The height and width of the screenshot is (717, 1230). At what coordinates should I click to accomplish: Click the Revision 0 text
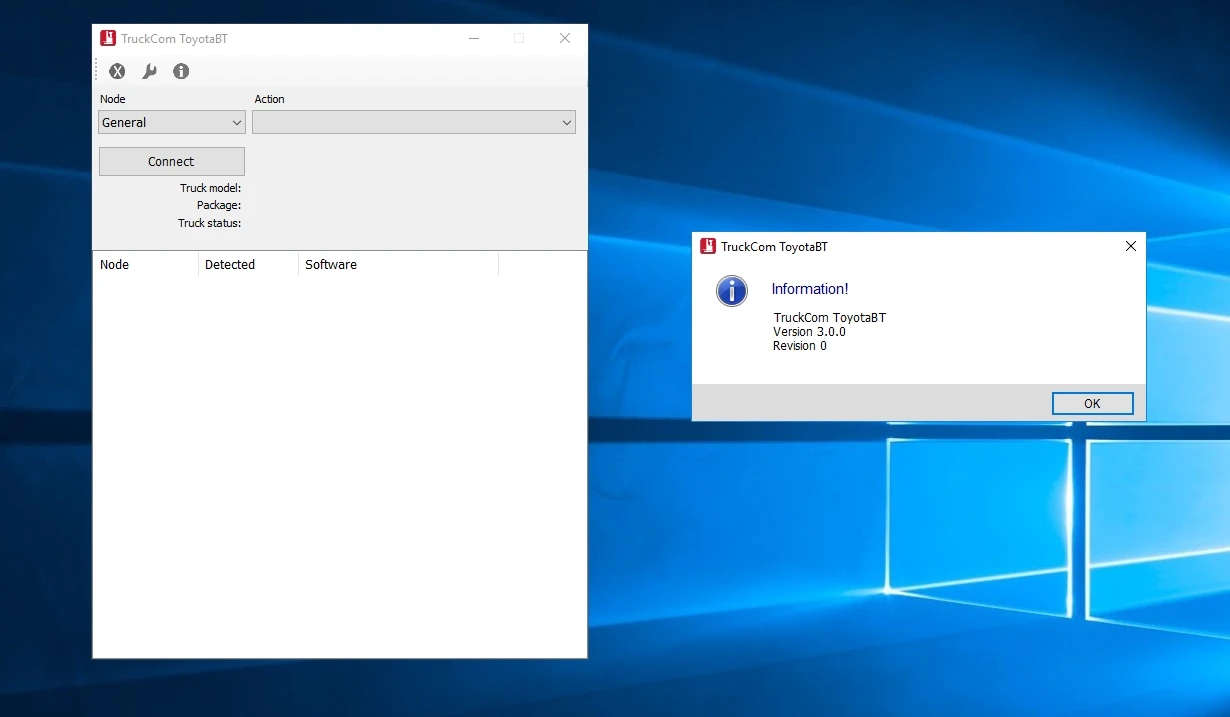(800, 346)
